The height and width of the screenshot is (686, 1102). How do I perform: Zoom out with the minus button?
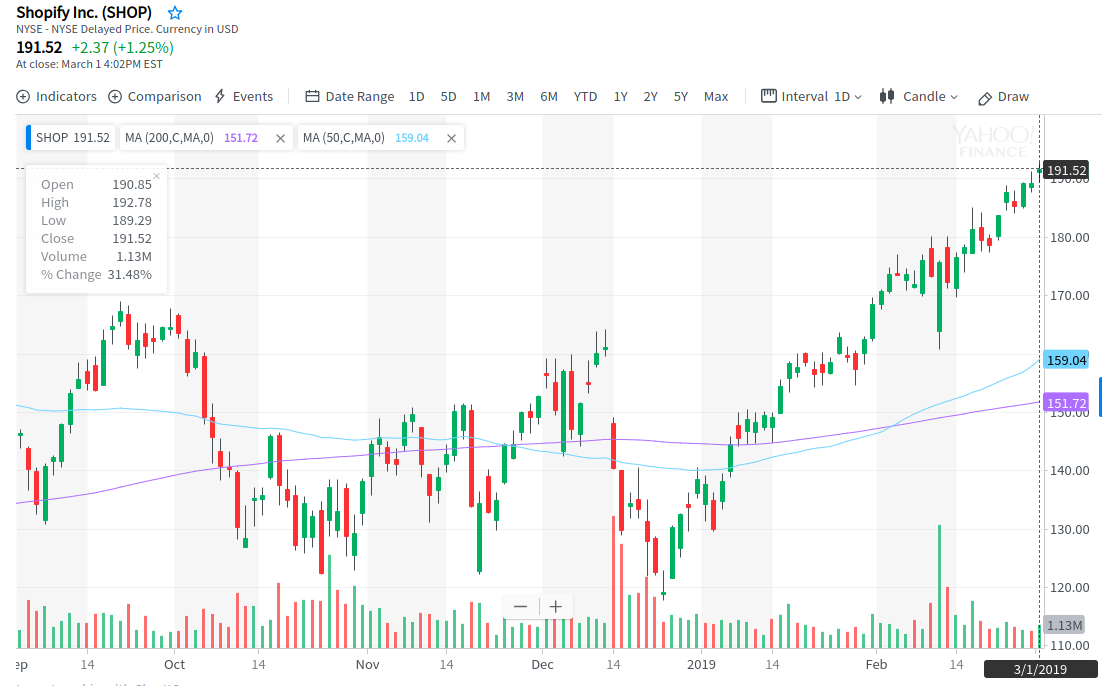click(520, 607)
